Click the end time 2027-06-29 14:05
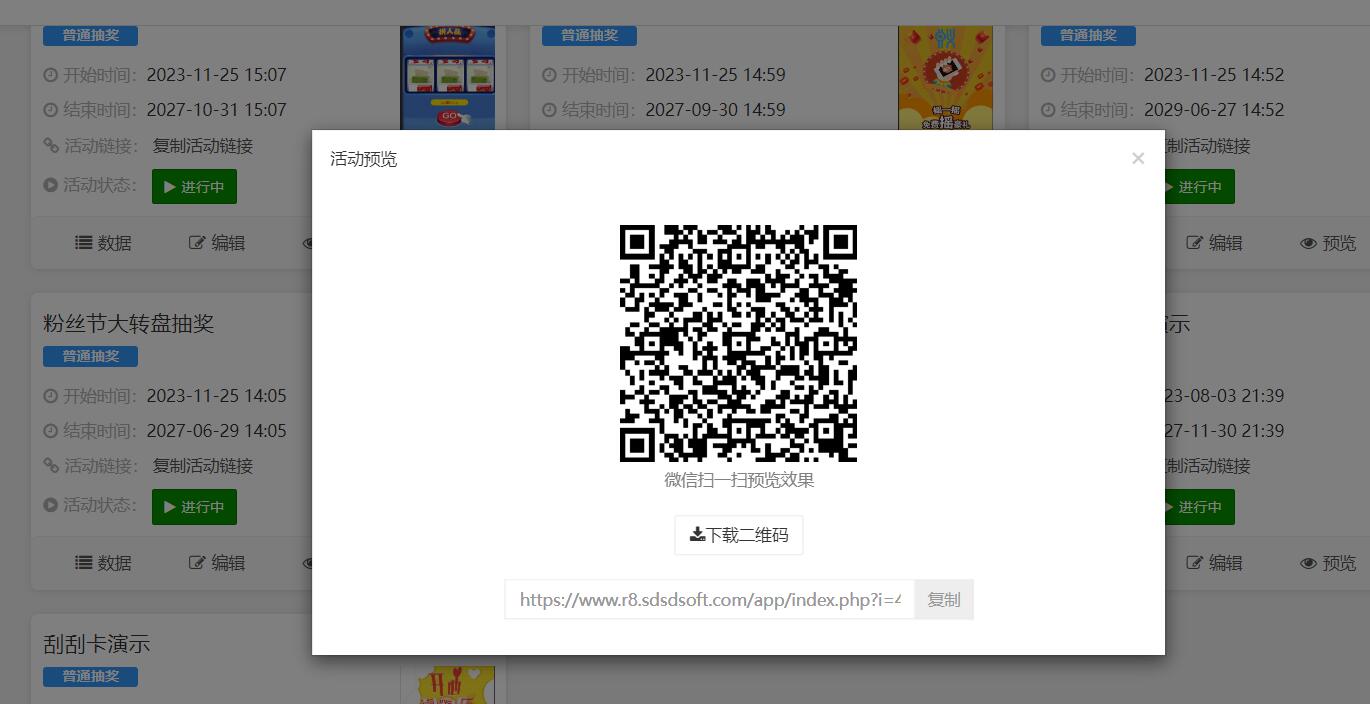1370x704 pixels. pyautogui.click(x=217, y=431)
